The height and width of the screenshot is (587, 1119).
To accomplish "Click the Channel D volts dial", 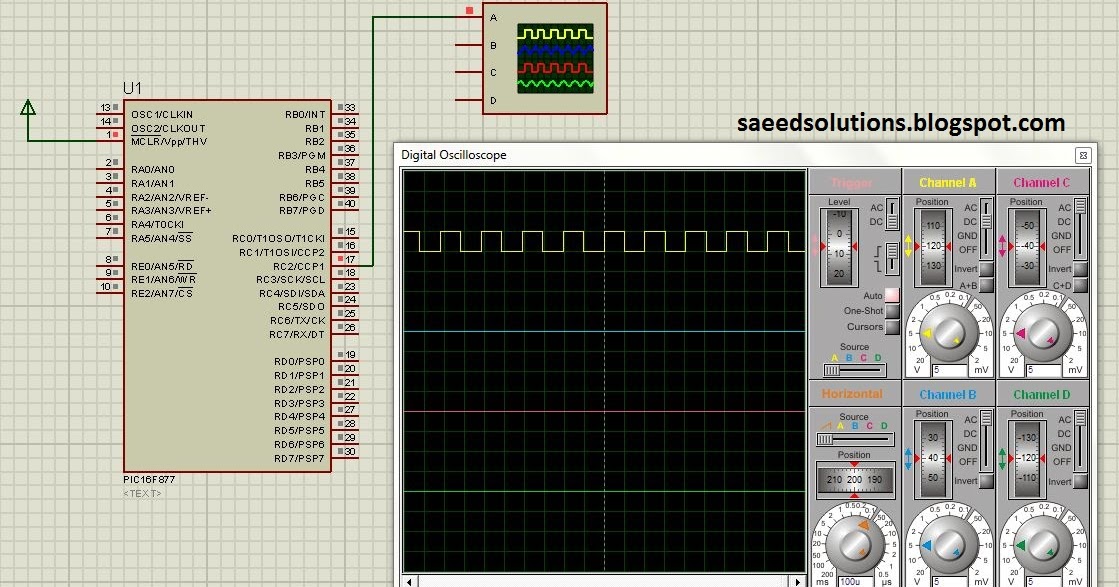I will [x=1043, y=545].
